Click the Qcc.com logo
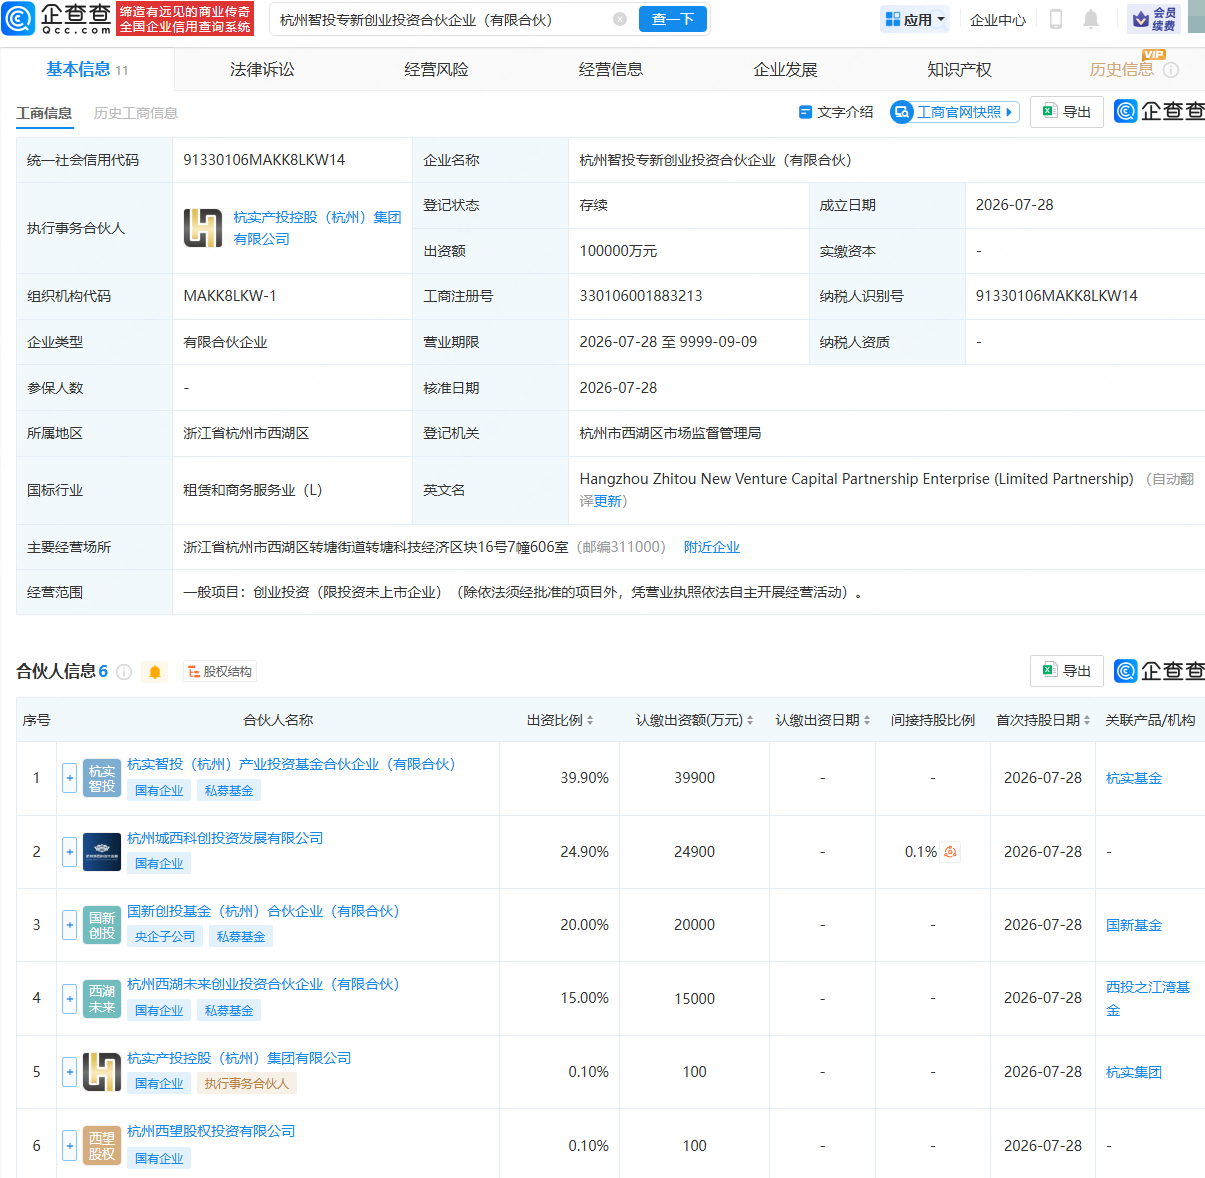The width and height of the screenshot is (1205, 1178). 57,18
